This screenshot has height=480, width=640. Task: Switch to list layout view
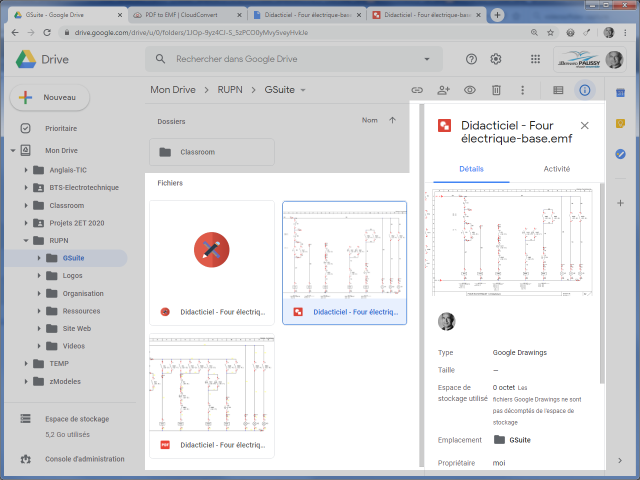558,90
